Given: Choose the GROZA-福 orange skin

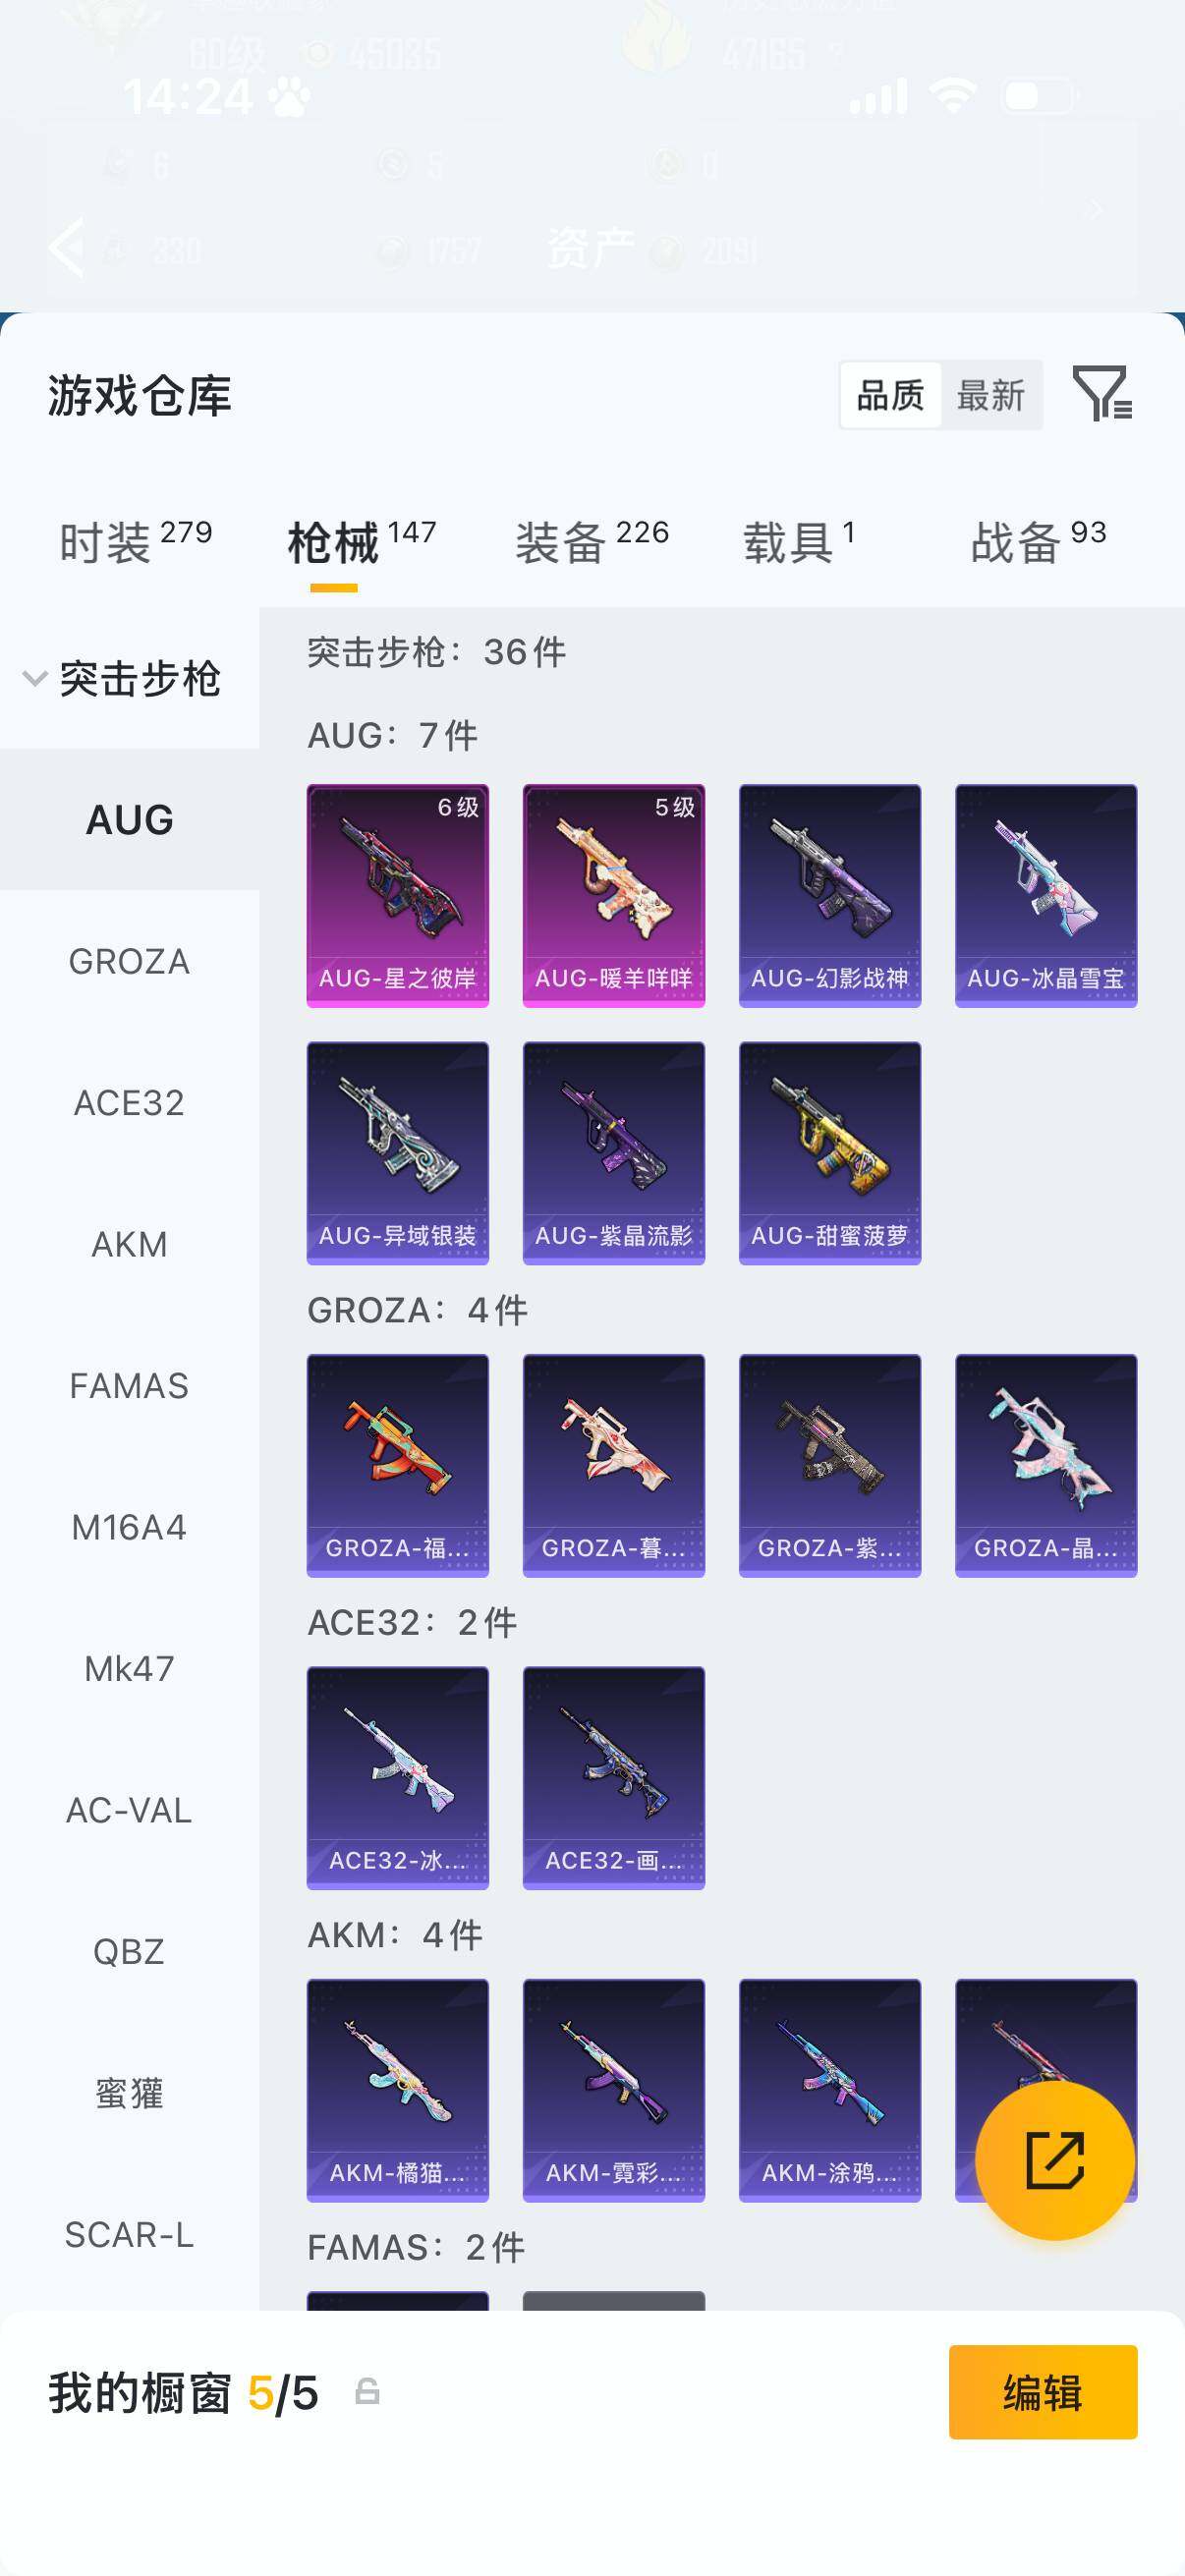Looking at the screenshot, I should coord(397,1465).
